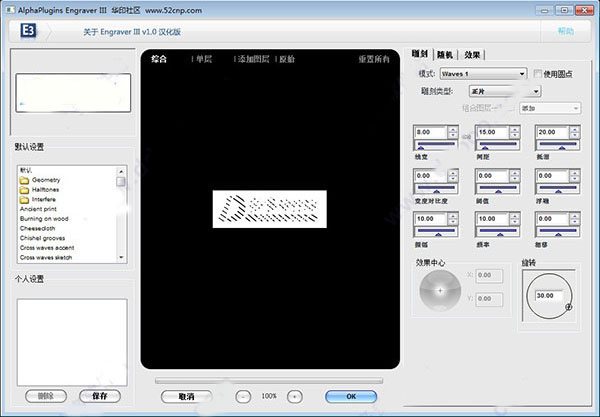Step up the 8.00 line width value
600x417 pixels.
coord(453,130)
